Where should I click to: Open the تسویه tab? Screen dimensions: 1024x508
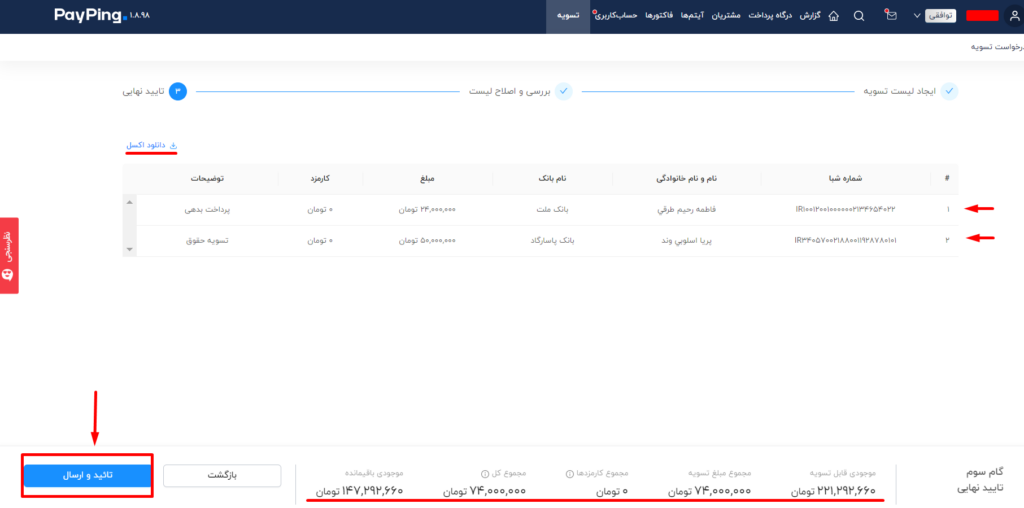click(x=568, y=16)
